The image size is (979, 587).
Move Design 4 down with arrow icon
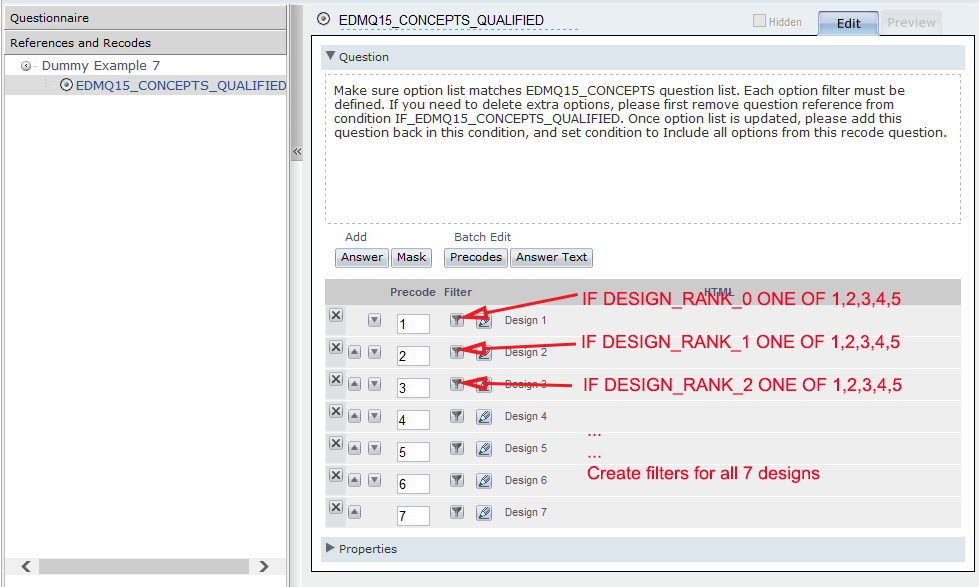pos(375,416)
